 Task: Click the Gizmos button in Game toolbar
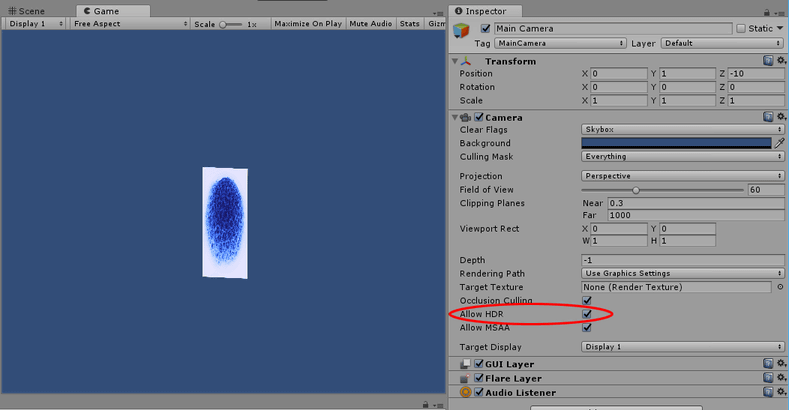coord(436,24)
